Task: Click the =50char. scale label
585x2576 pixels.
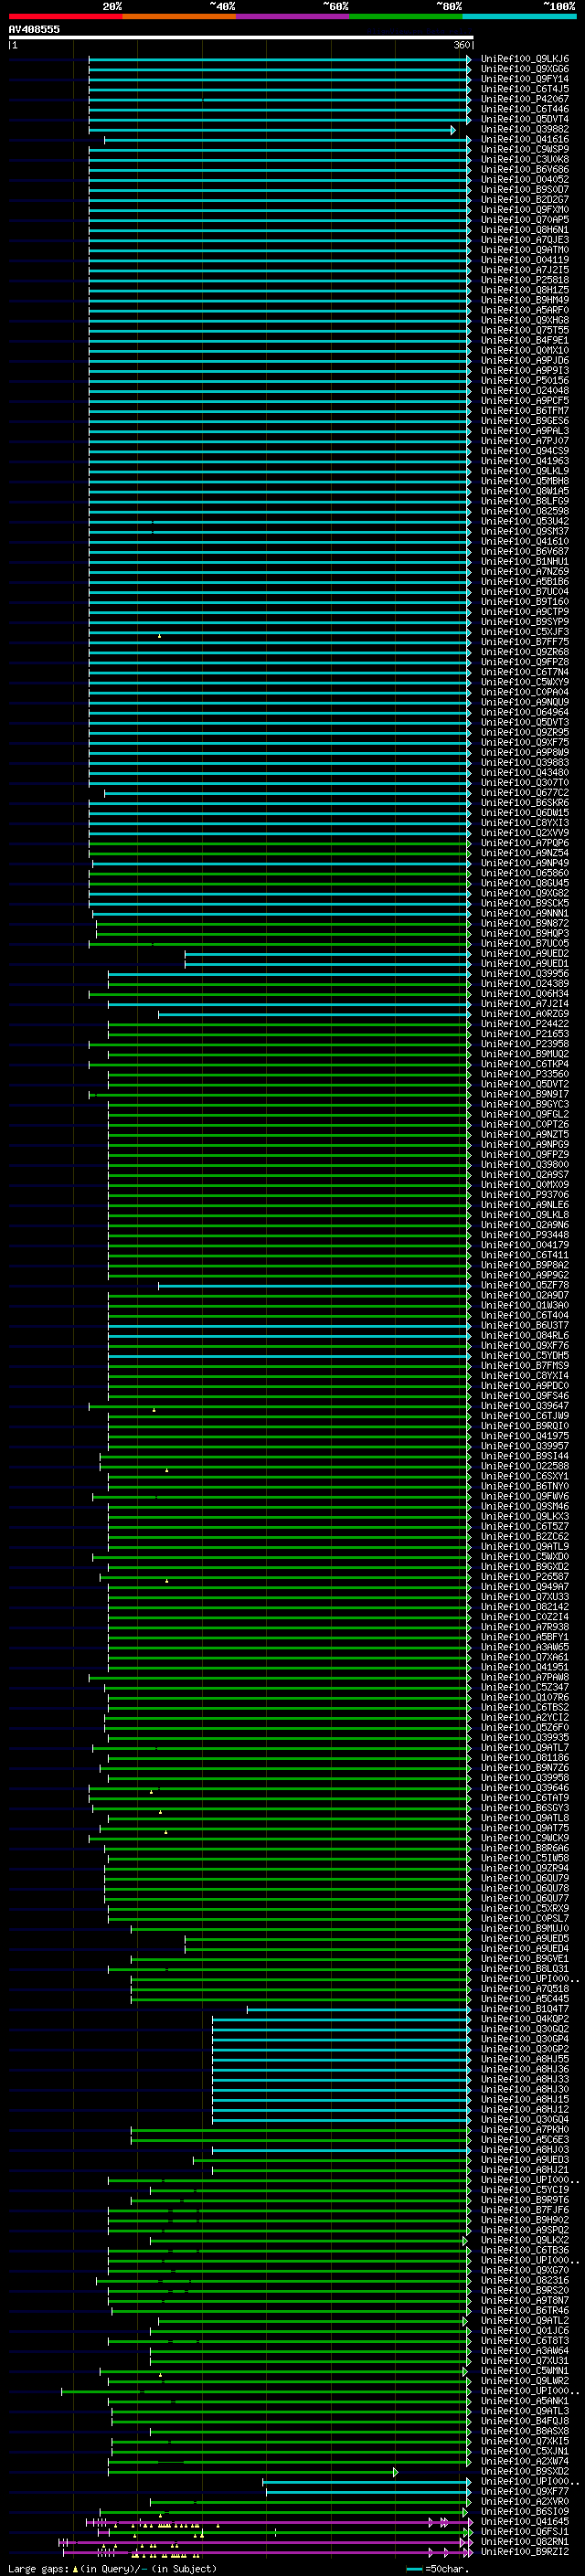Action: (x=446, y=2568)
